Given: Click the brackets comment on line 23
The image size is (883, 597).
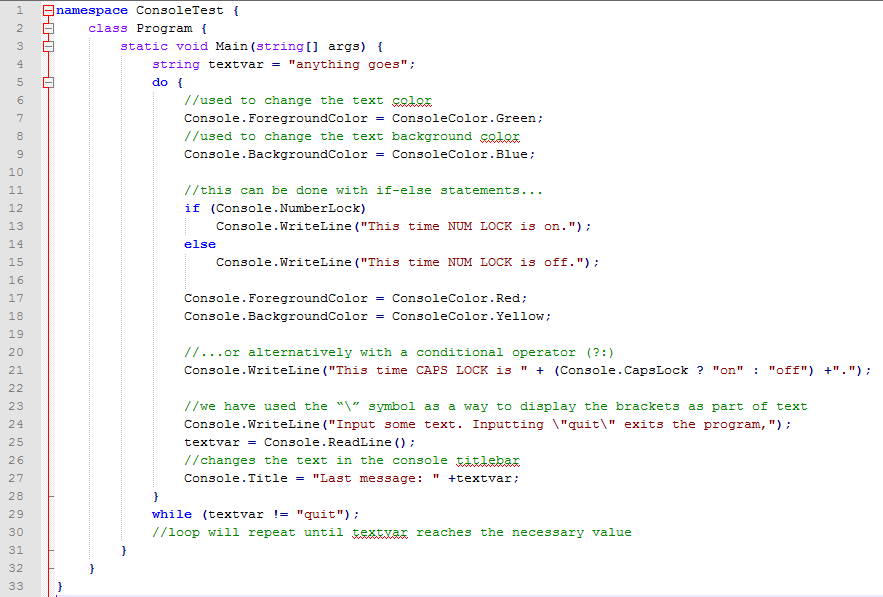Looking at the screenshot, I should pos(496,407).
